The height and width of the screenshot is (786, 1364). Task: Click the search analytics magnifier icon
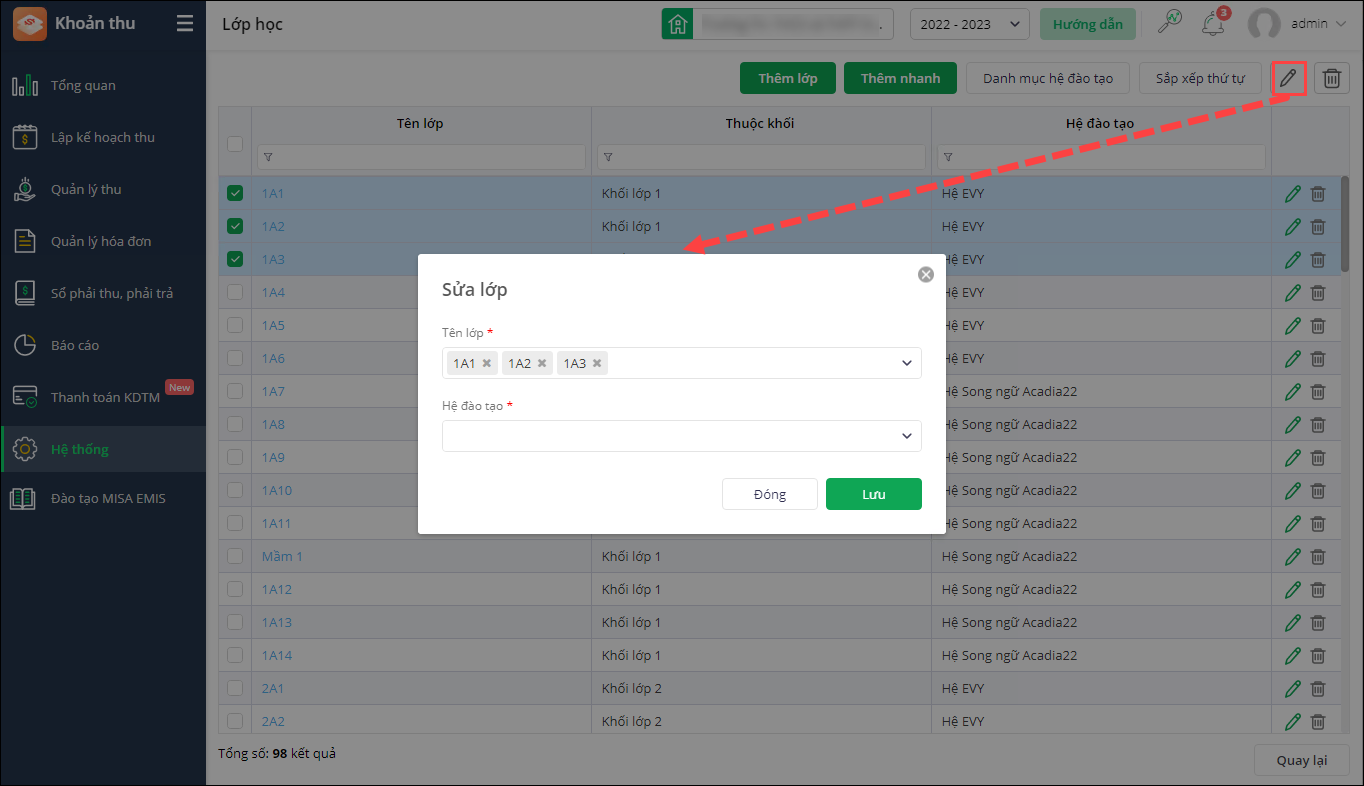pos(1169,23)
